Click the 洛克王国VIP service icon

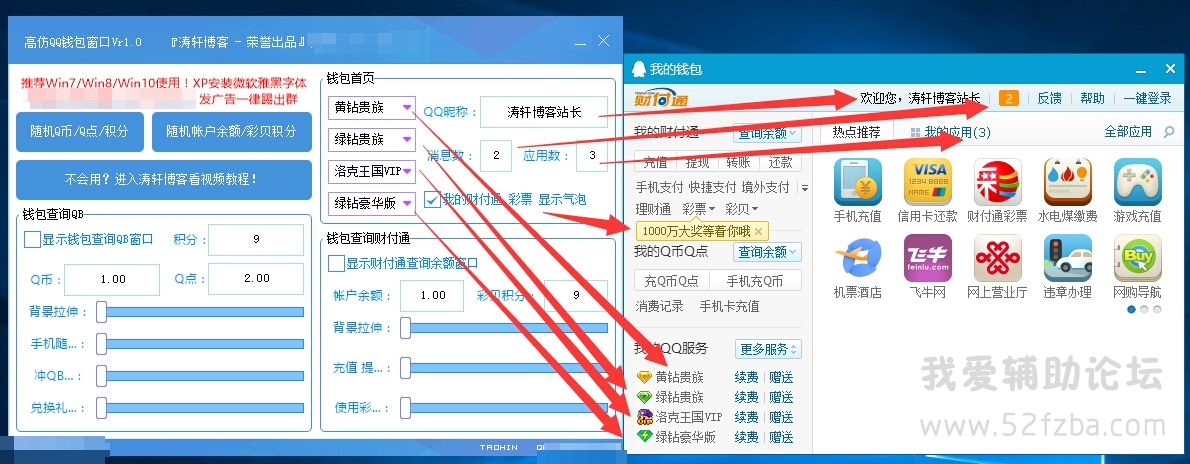[x=644, y=417]
